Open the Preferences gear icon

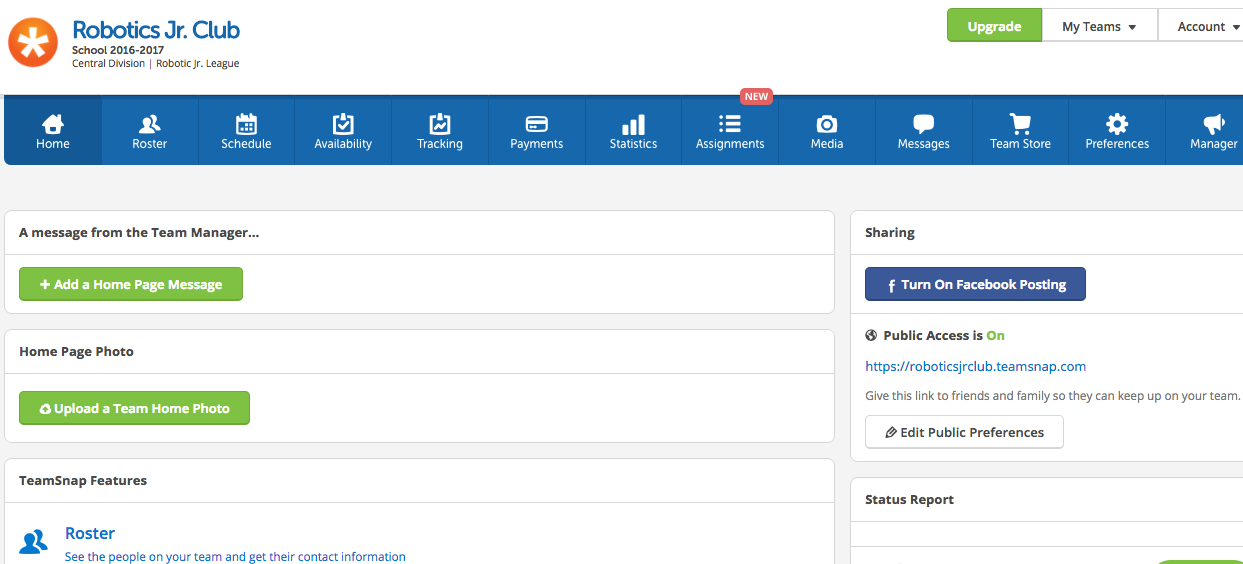coord(1117,124)
